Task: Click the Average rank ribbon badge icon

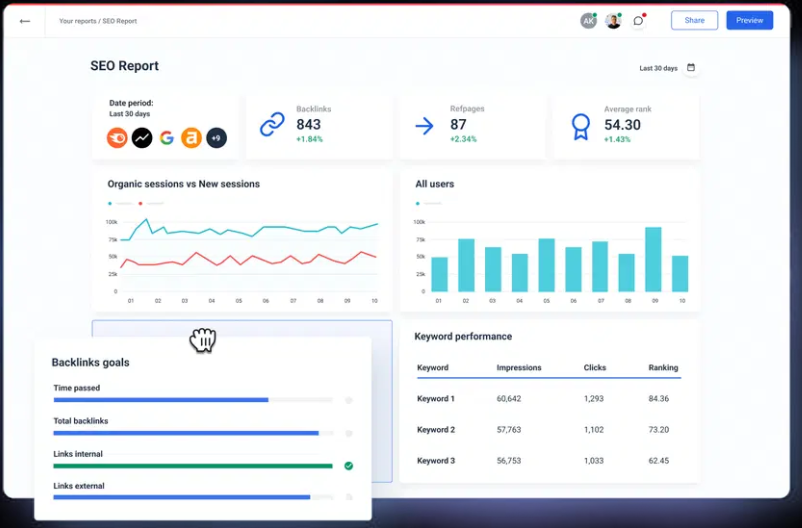Action: pyautogui.click(x=580, y=125)
